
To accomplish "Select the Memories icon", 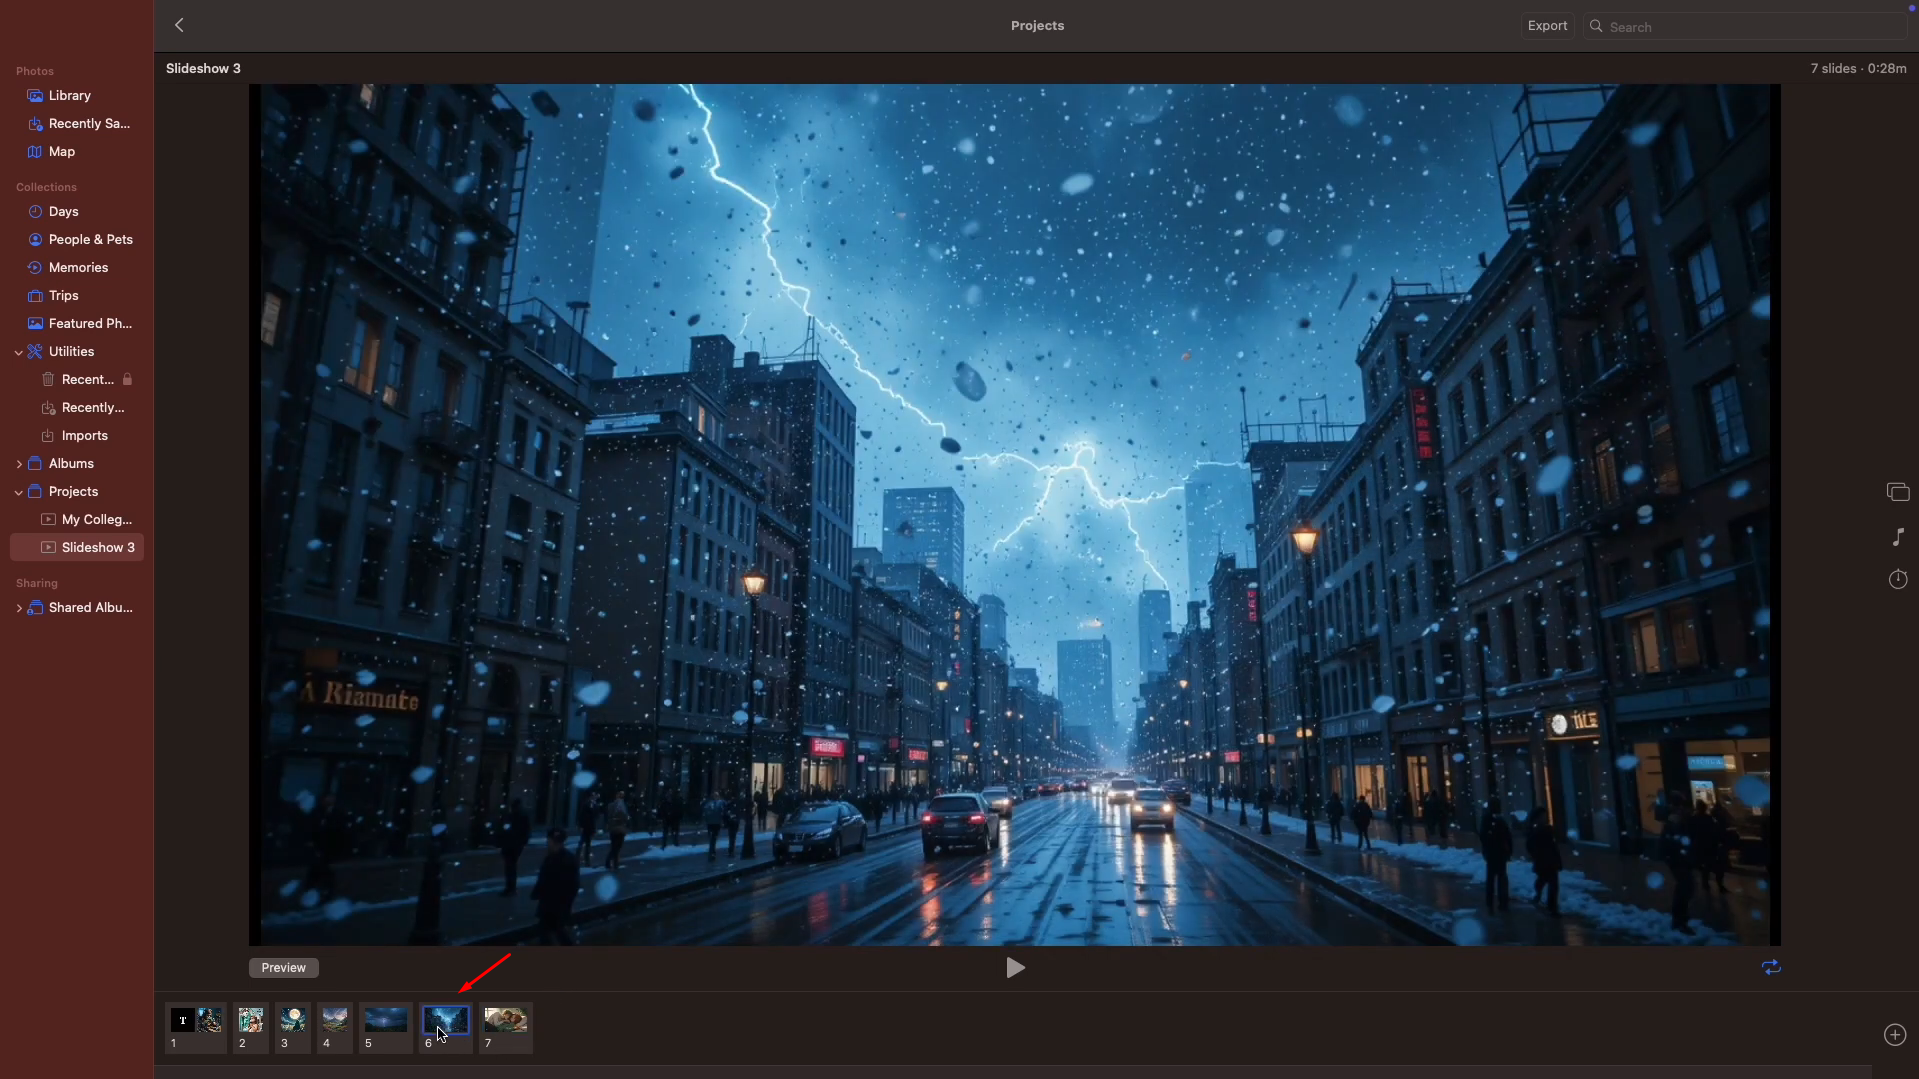I will click(35, 268).
